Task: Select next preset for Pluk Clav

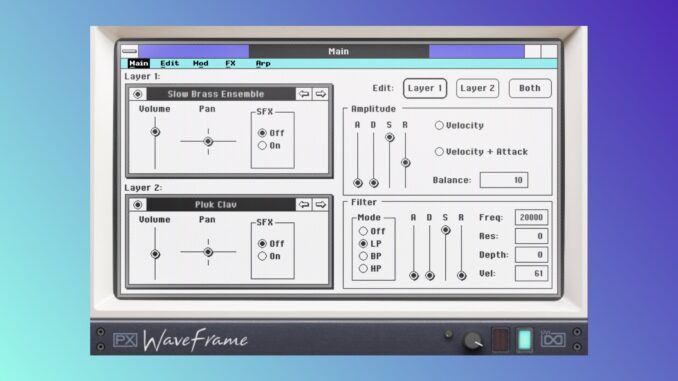Action: tap(320, 205)
